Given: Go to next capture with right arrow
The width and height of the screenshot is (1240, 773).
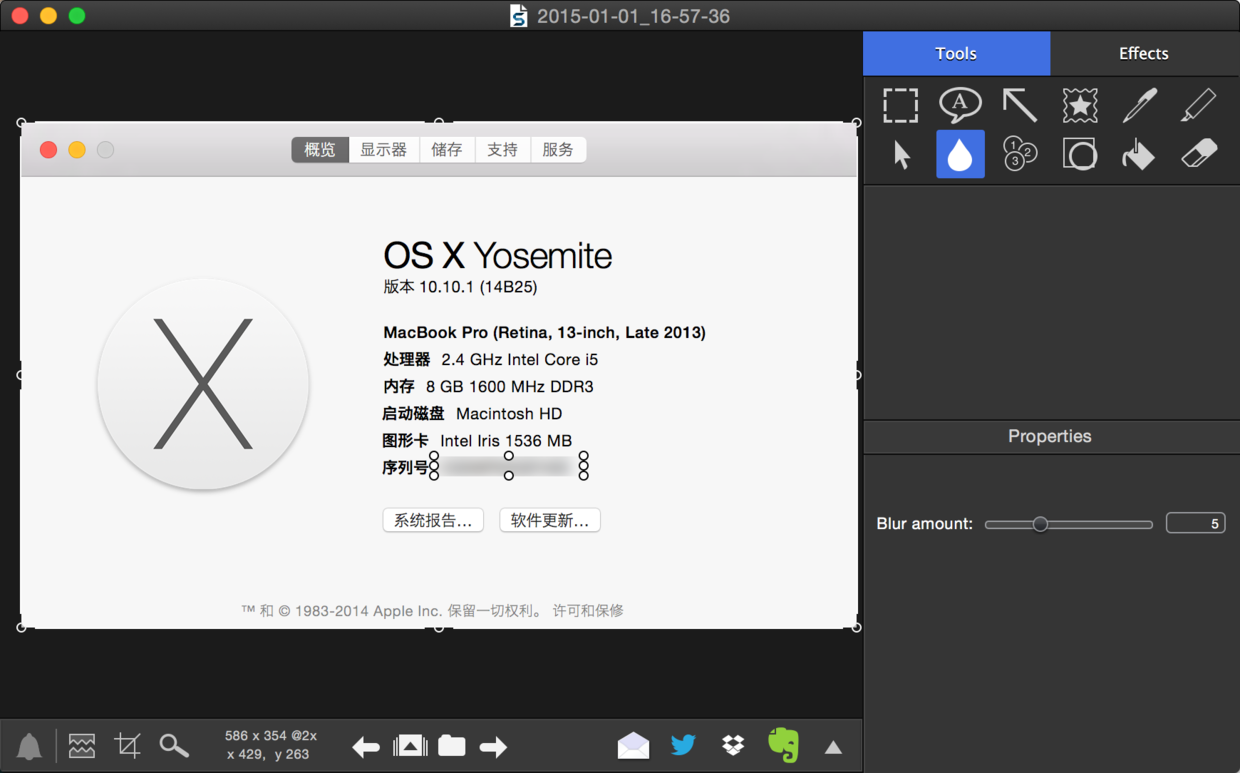Looking at the screenshot, I should (493, 746).
